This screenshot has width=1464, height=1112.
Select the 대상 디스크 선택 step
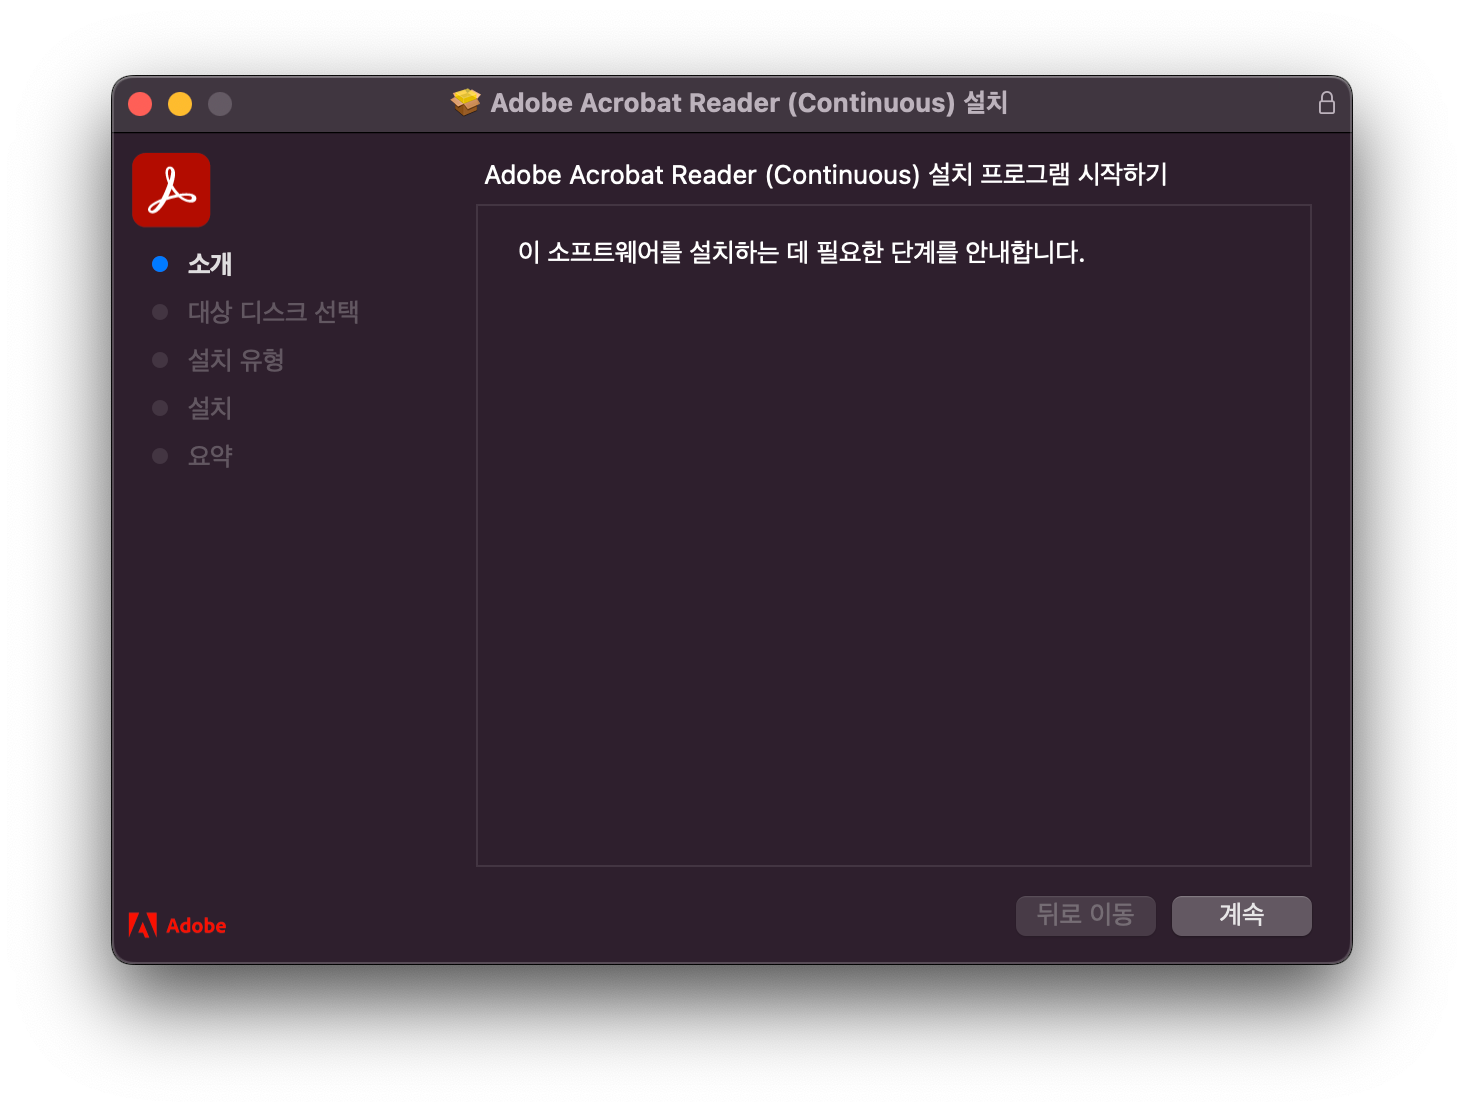tap(275, 311)
